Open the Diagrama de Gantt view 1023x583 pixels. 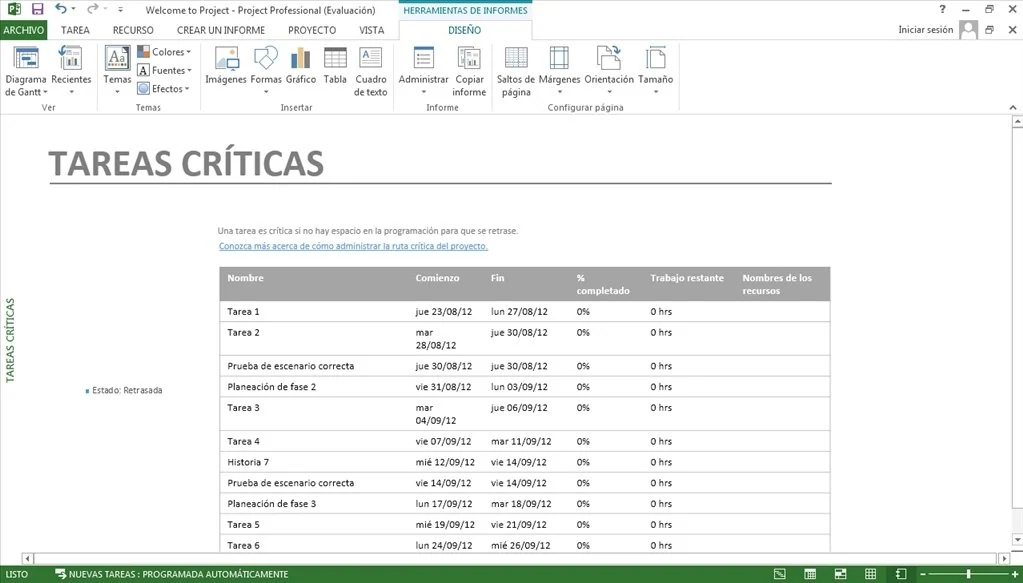point(25,71)
